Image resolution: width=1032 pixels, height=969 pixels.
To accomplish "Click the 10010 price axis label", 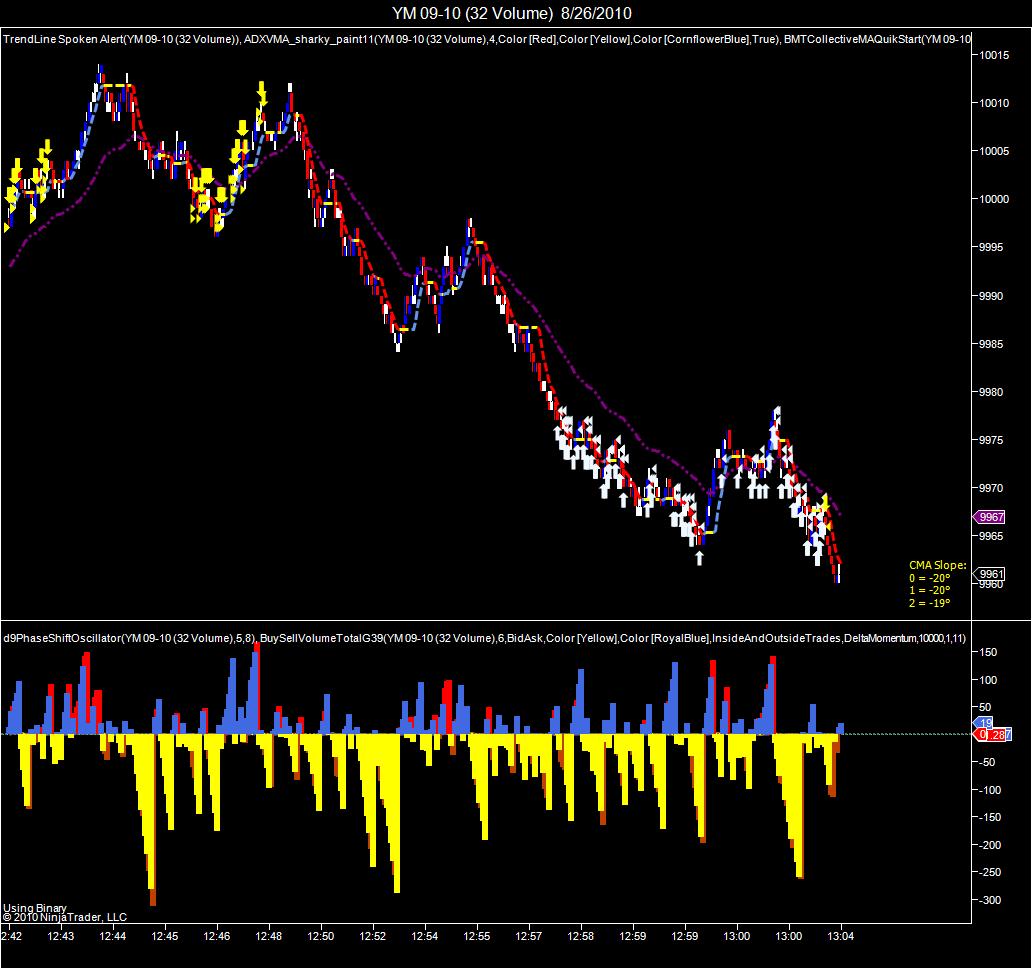I will point(994,103).
